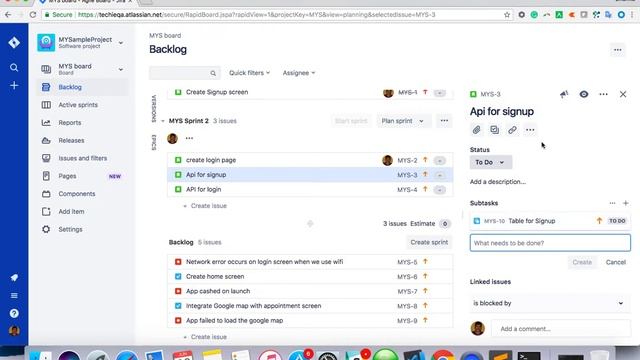Add subtask with plus icon

626,203
